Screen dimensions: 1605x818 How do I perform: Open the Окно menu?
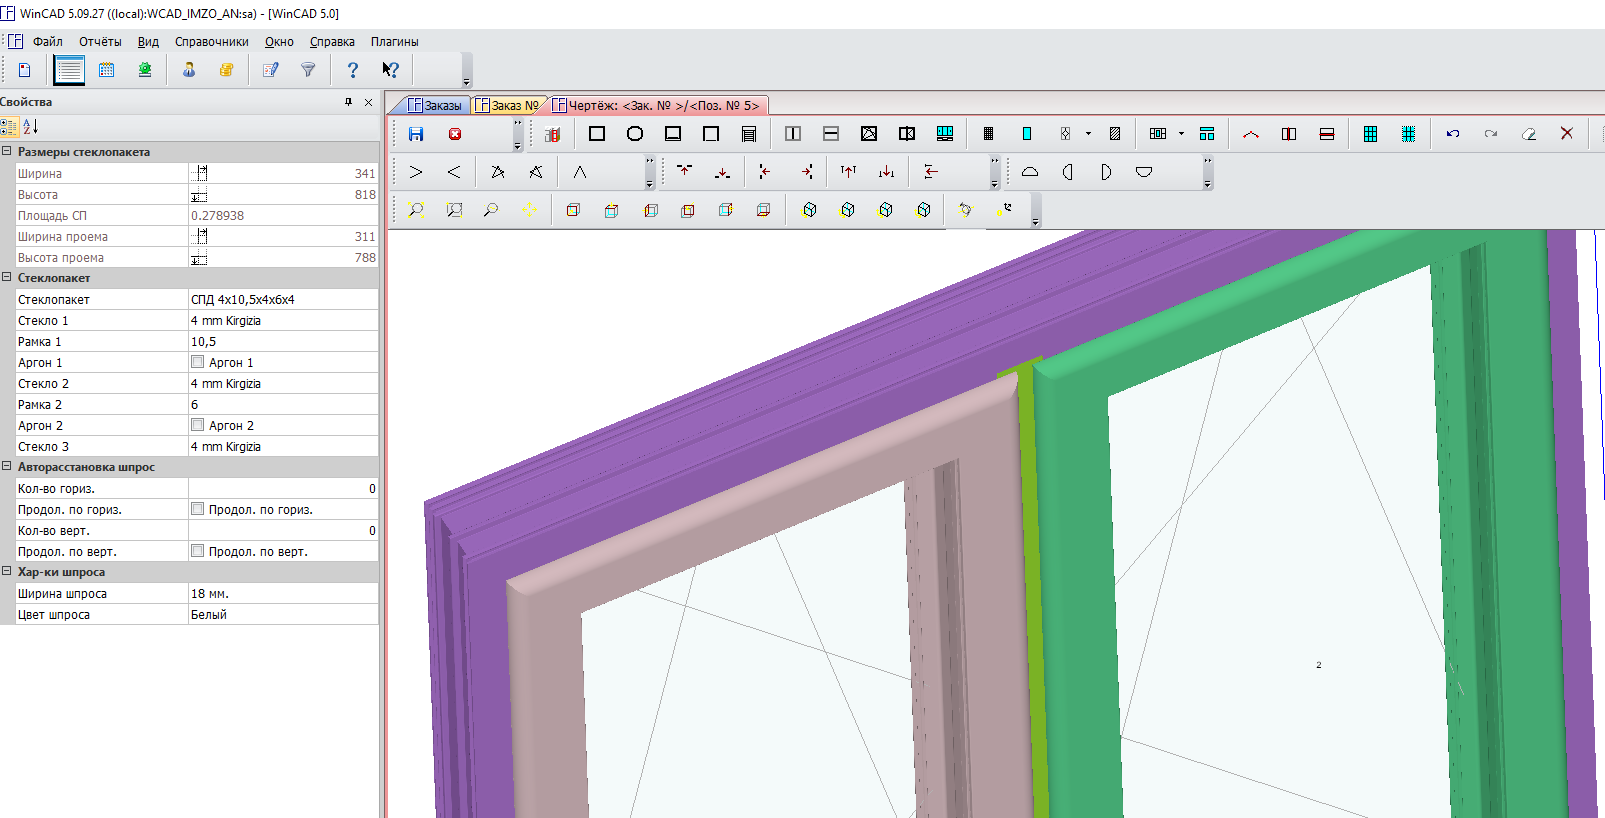pyautogui.click(x=279, y=42)
